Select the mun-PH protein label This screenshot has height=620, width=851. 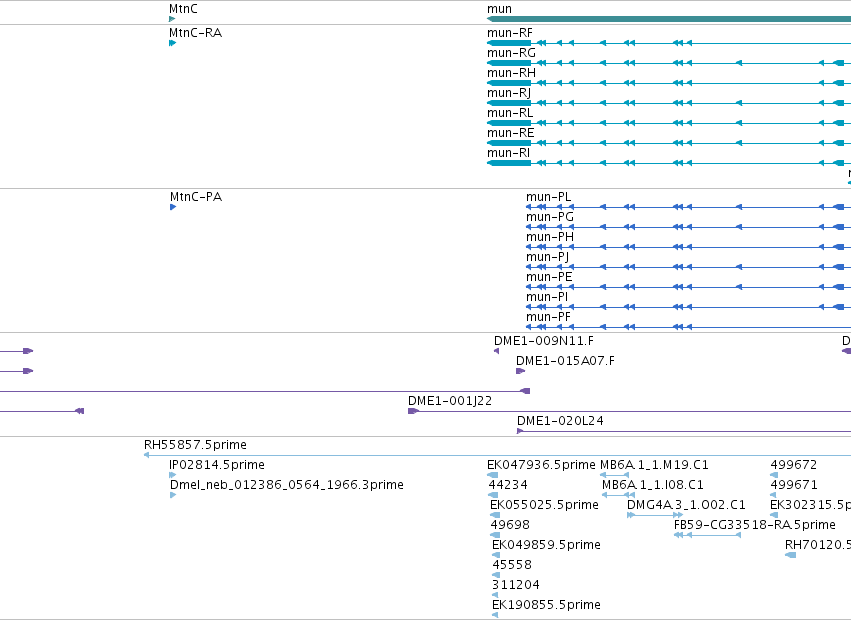550,237
